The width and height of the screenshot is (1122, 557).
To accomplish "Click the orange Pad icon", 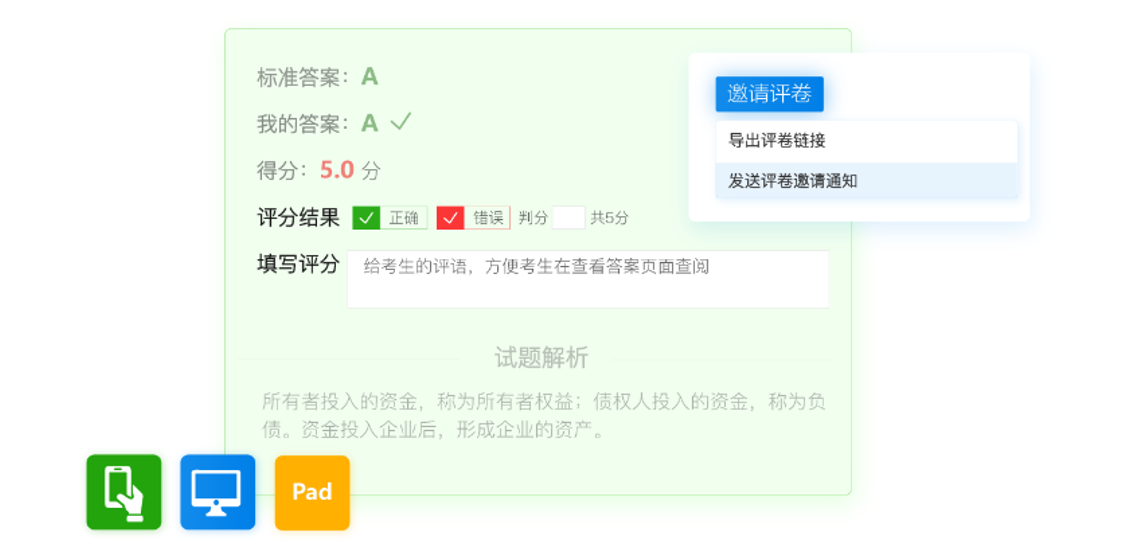I will pos(312,492).
